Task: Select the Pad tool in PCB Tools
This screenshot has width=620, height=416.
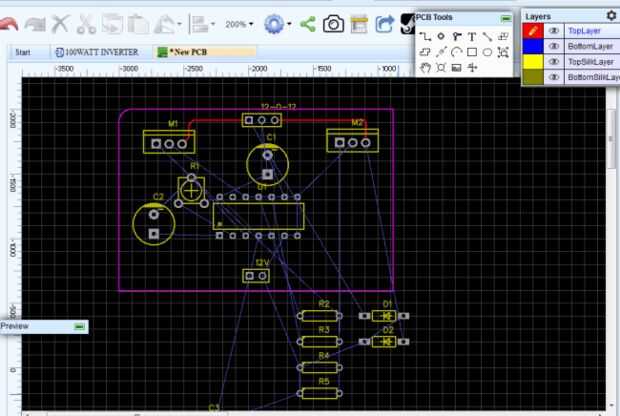Action: coord(441,36)
